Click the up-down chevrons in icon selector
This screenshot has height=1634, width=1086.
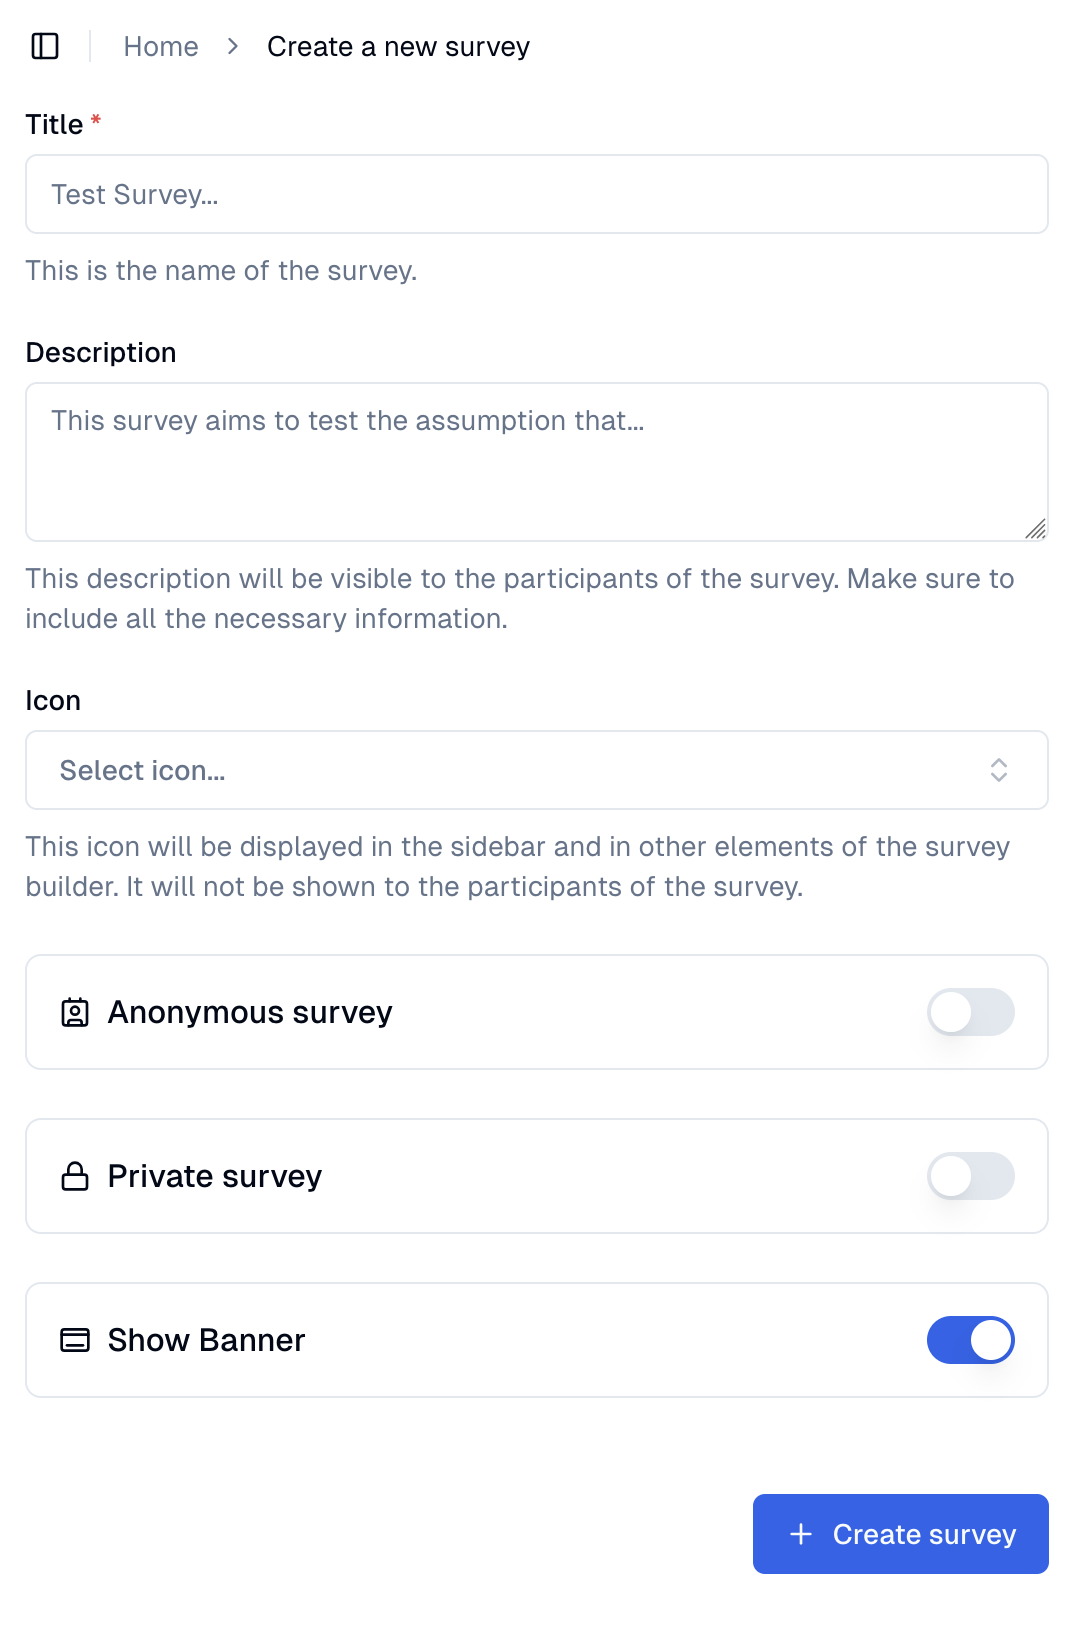click(x=998, y=770)
